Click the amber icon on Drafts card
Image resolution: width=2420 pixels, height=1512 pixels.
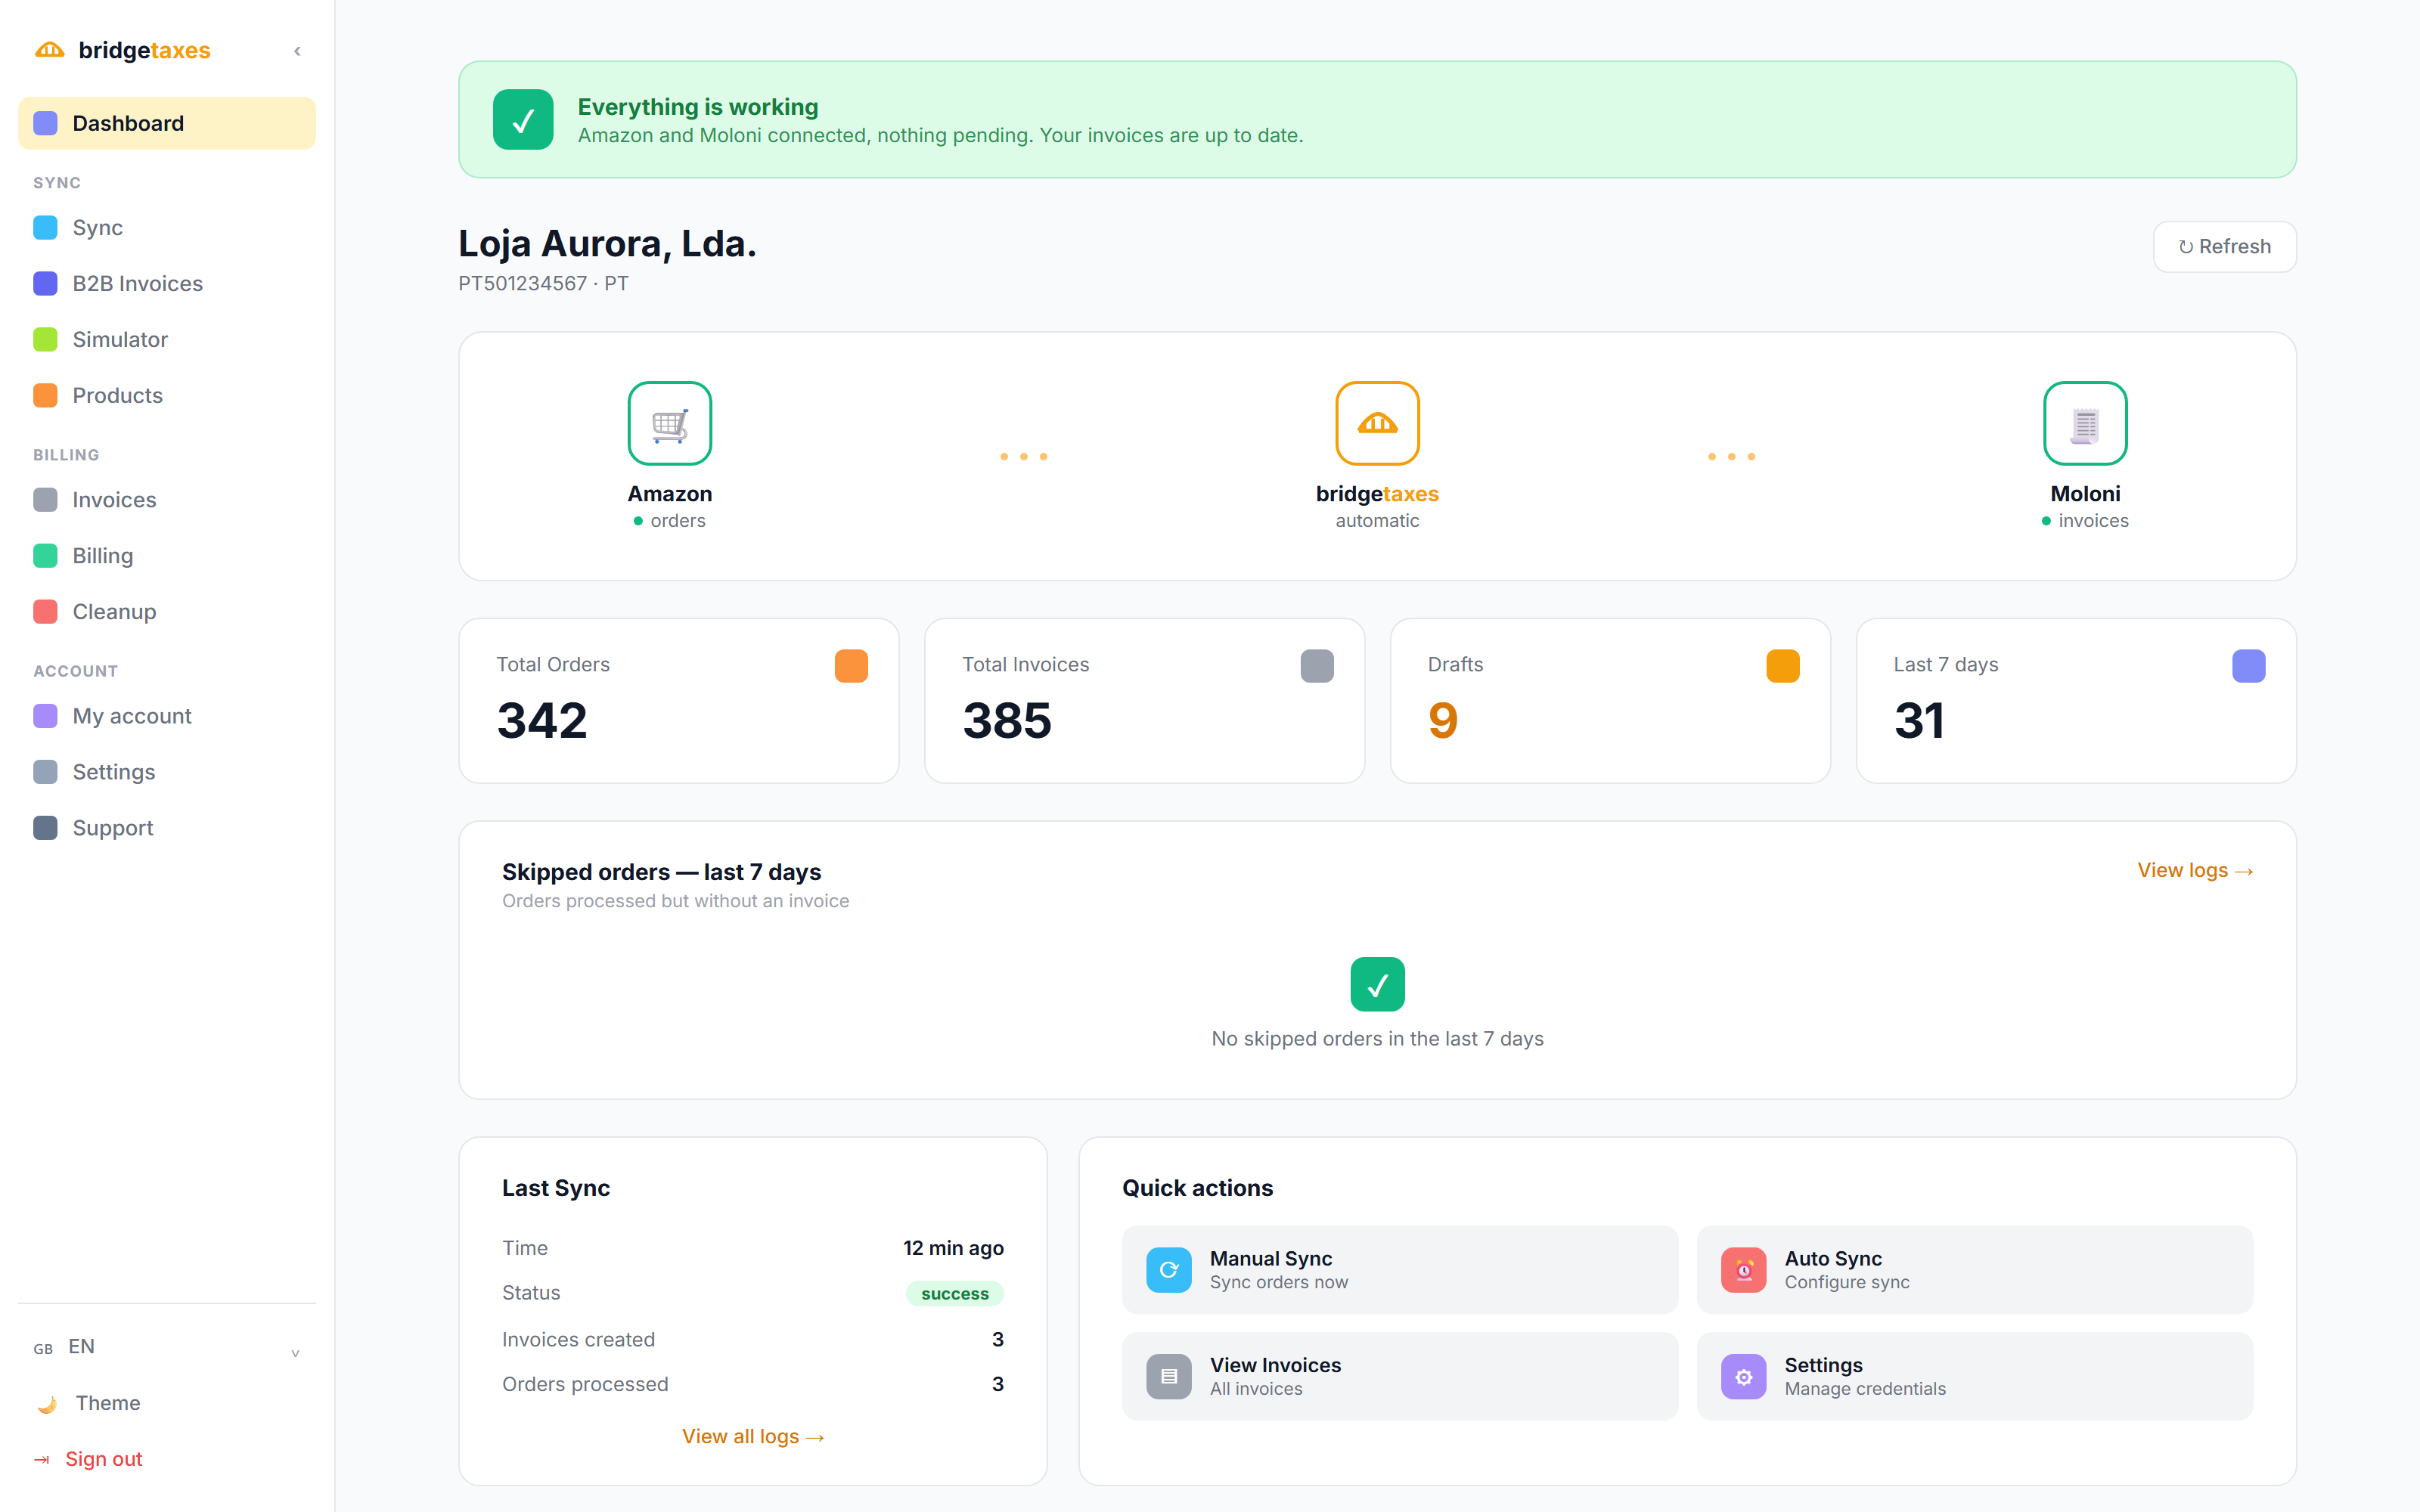tap(1783, 666)
